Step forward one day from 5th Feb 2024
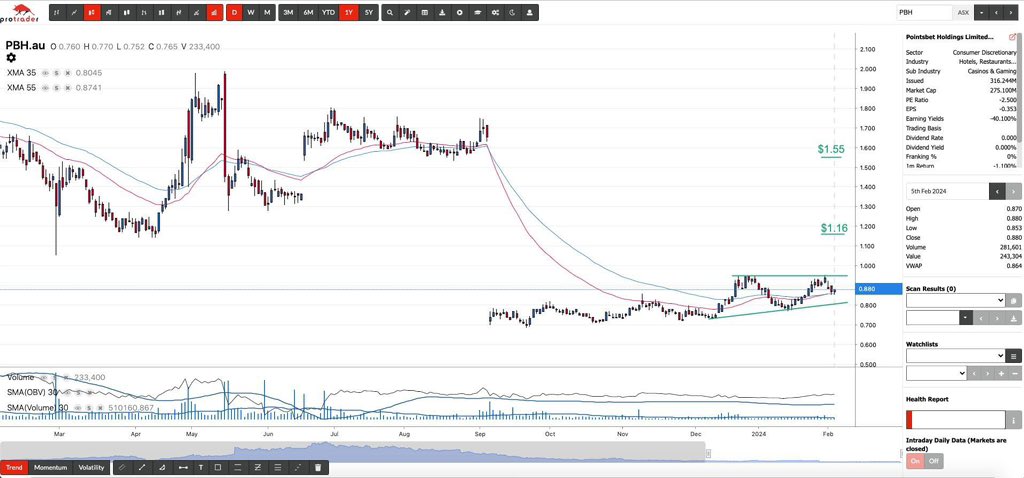This screenshot has height=478, width=1024. [1014, 191]
